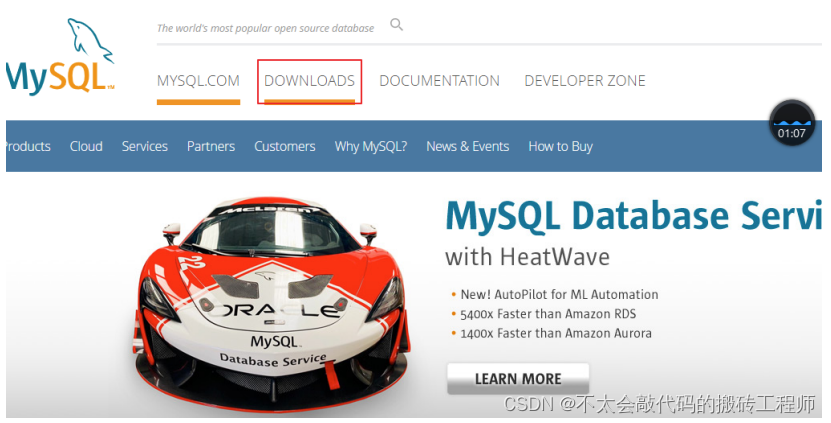Select the How to Buy menu item

561,147
